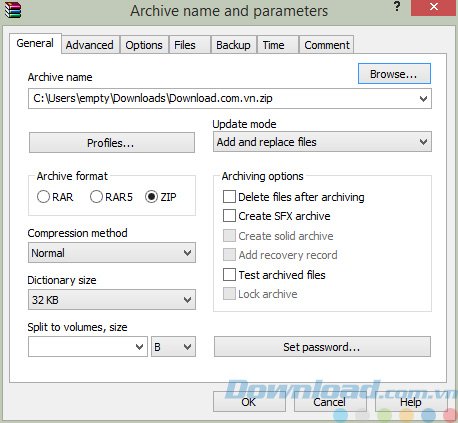Open the Advanced tab
458x423 pixels.
[x=90, y=45]
